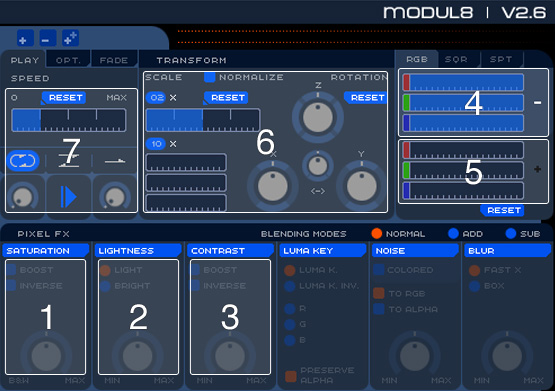Select SUB blending mode

tap(511, 233)
